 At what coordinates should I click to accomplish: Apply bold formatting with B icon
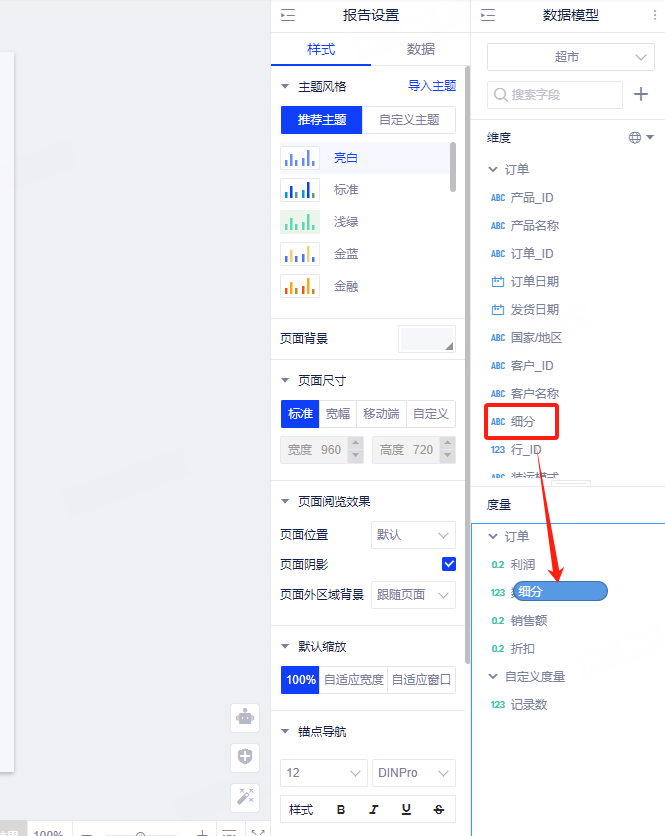pyautogui.click(x=340, y=809)
